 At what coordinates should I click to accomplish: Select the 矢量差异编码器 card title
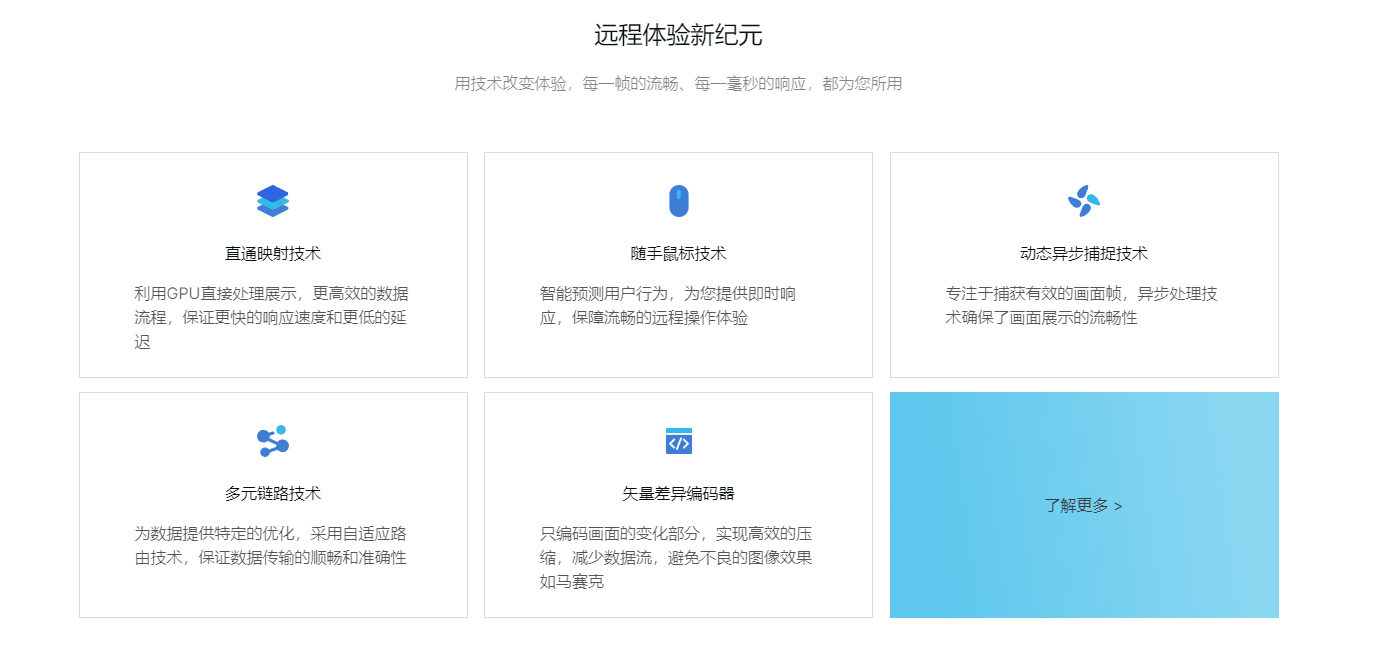(x=678, y=494)
